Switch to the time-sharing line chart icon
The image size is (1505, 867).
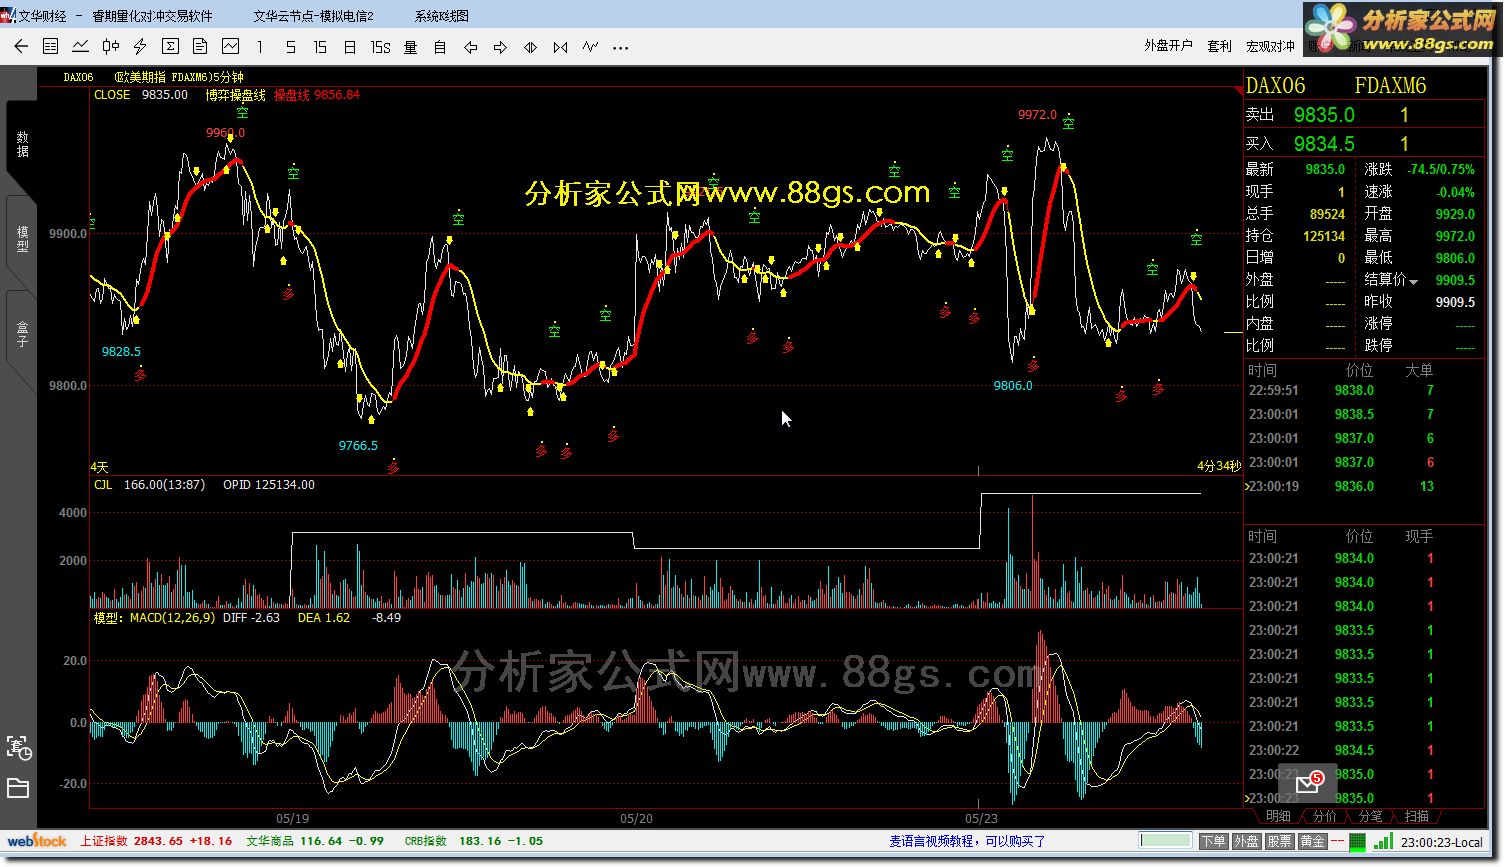(81, 47)
